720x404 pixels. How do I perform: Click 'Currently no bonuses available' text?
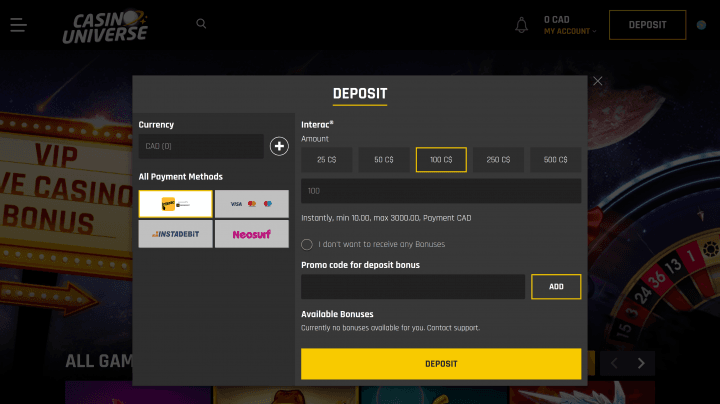coord(390,328)
